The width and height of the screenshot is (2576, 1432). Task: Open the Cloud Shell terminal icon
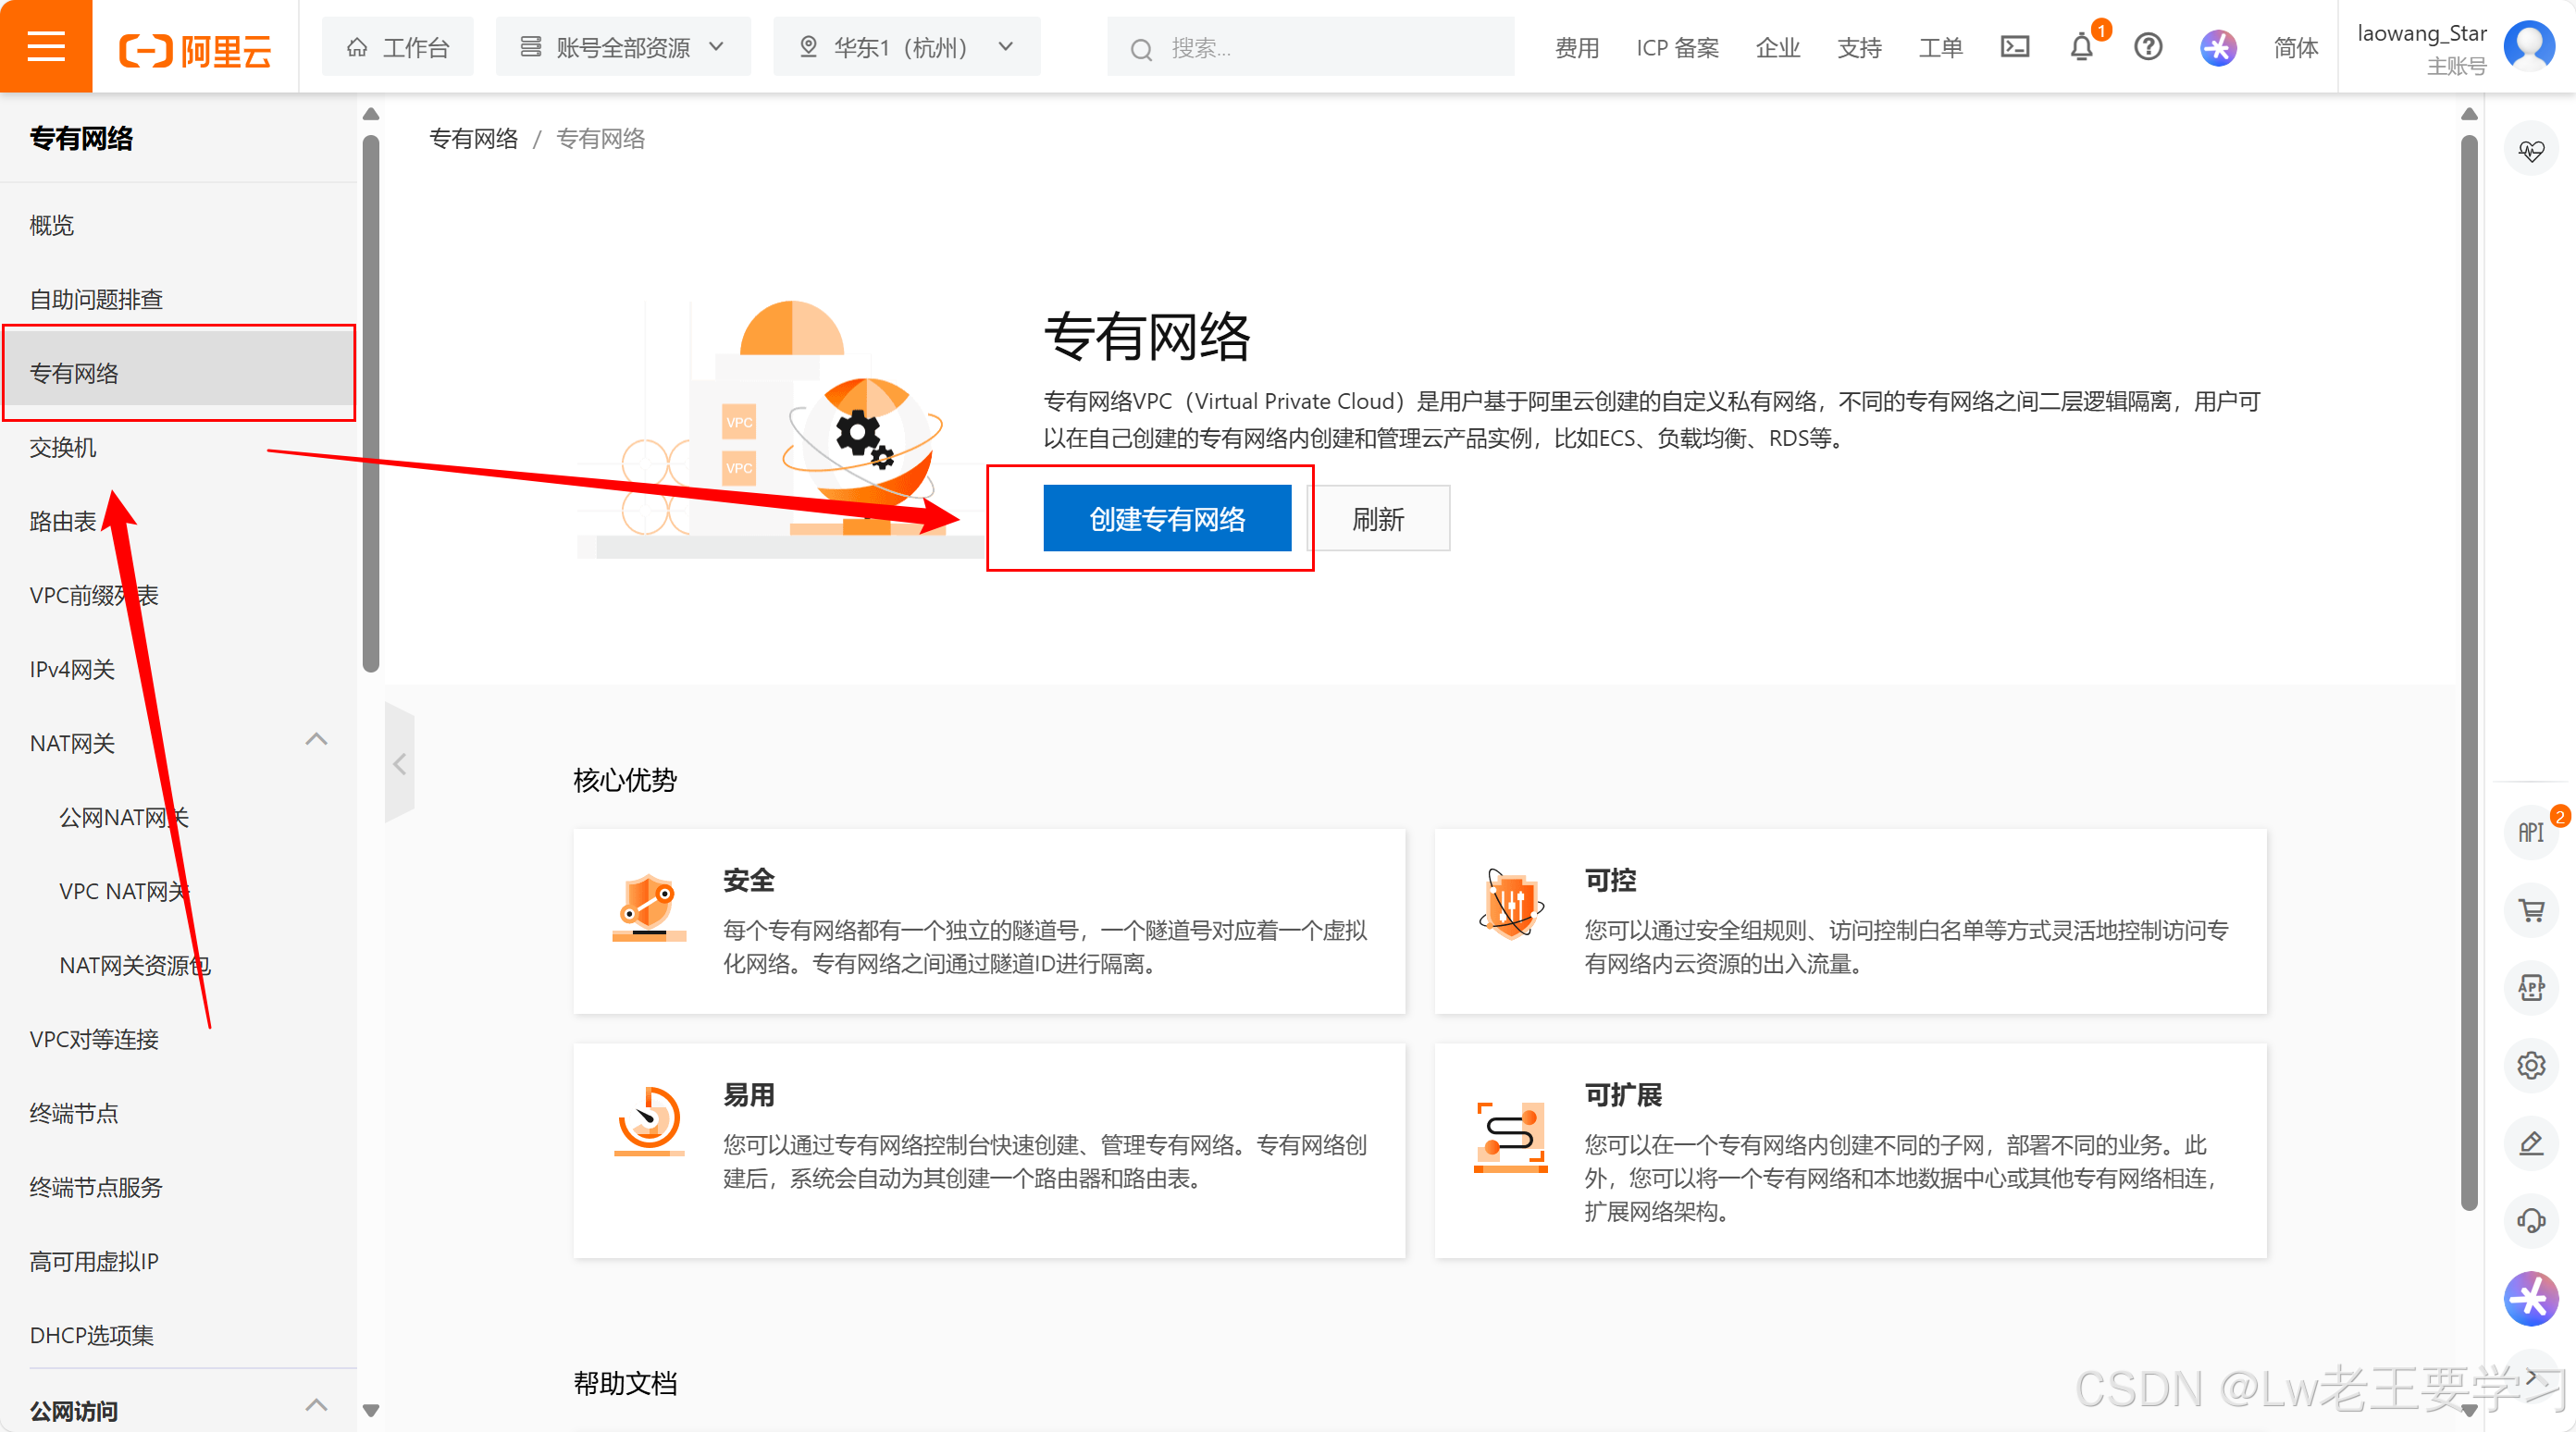[x=2014, y=47]
